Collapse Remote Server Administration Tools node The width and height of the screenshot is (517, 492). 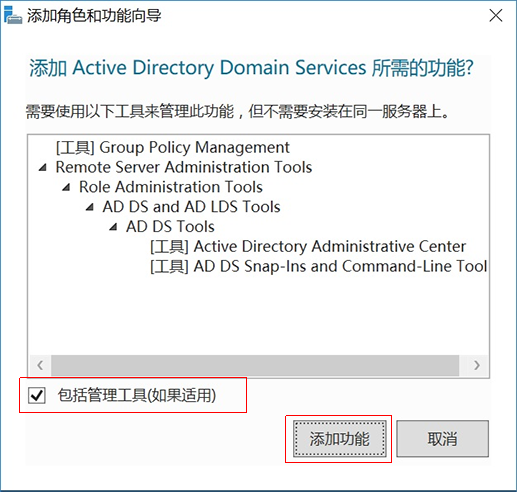click(x=42, y=167)
